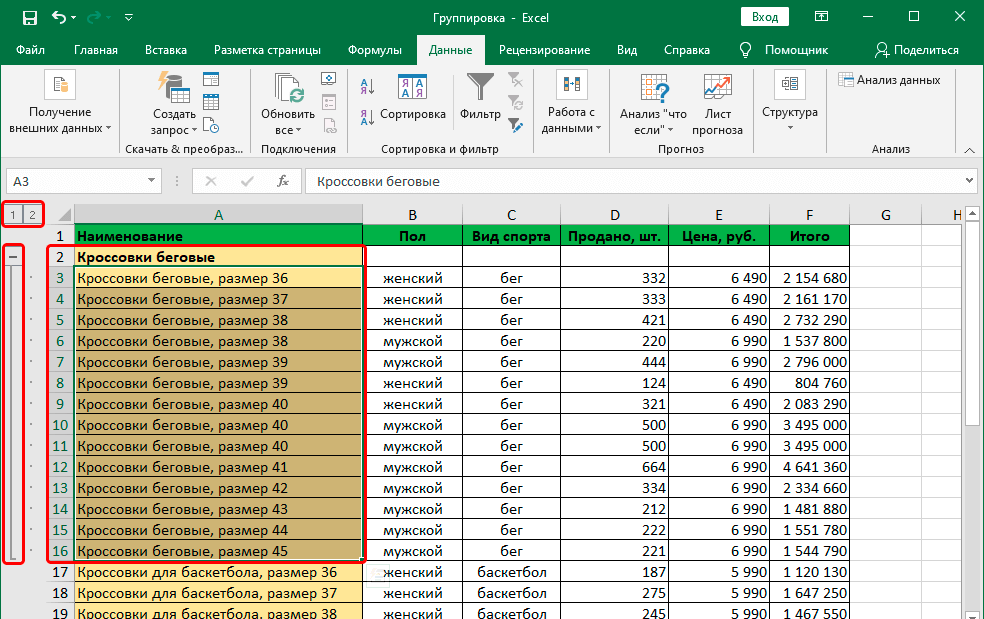Viewport: 984px width, 619px height.
Task: Click the Data Analysis (Анализ данных) button
Action: click(890, 80)
